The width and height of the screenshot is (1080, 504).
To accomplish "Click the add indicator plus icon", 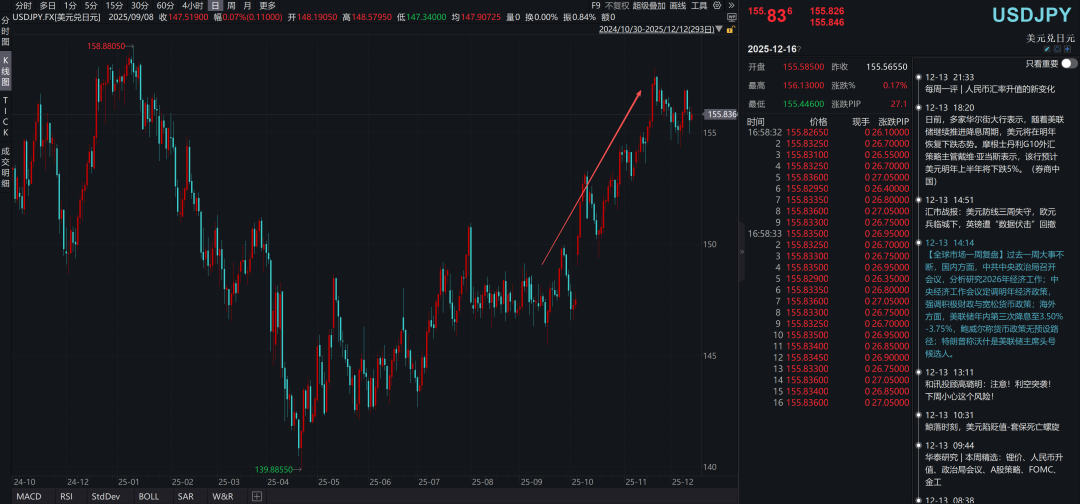I will coord(256,496).
